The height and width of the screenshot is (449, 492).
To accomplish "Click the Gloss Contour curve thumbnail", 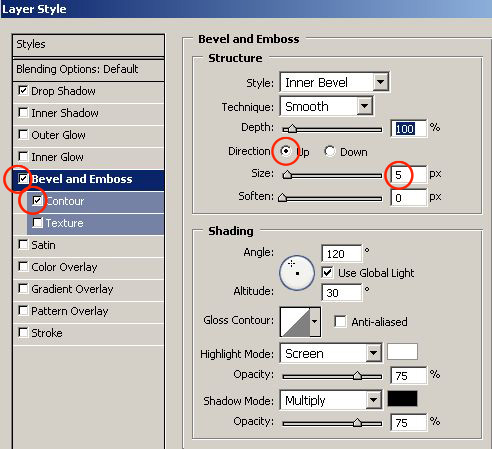I will [295, 322].
